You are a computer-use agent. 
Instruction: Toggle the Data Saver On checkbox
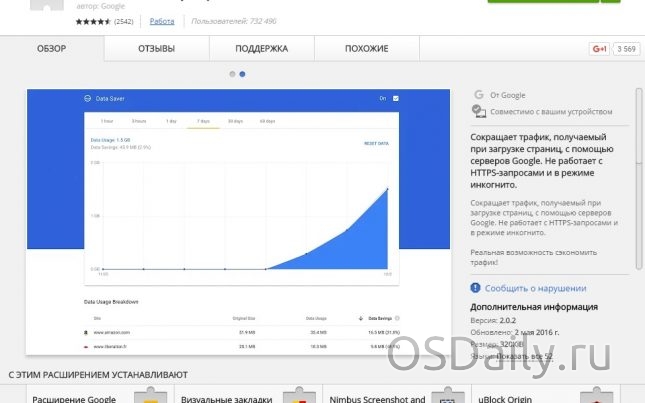click(396, 98)
